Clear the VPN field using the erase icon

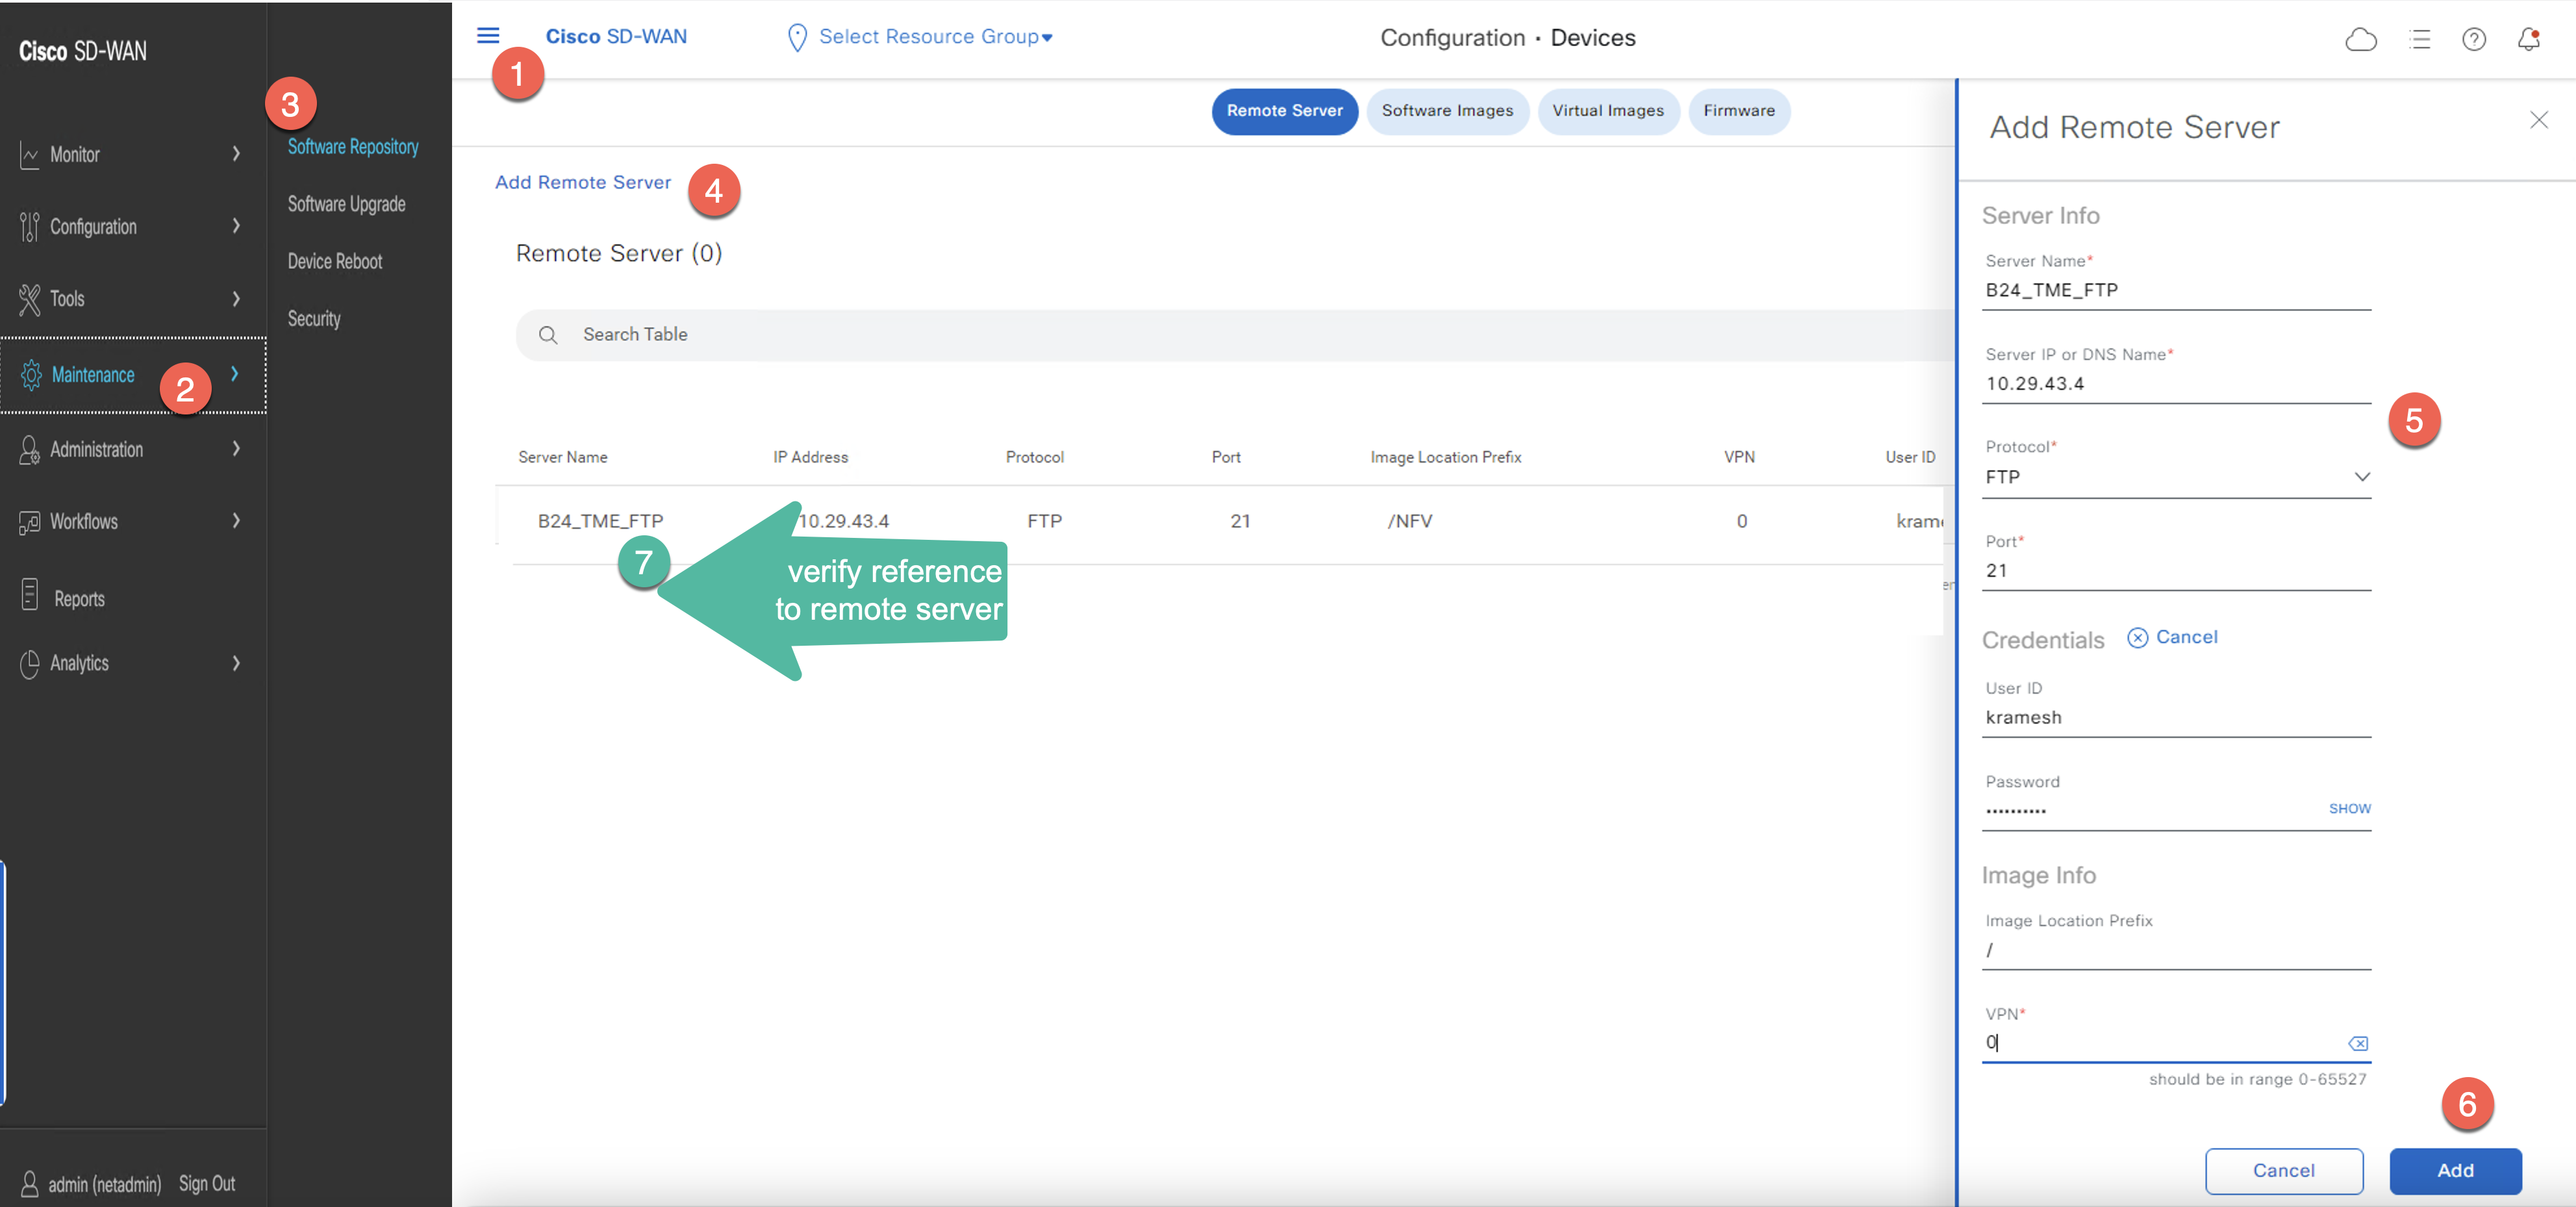[x=2358, y=1043]
